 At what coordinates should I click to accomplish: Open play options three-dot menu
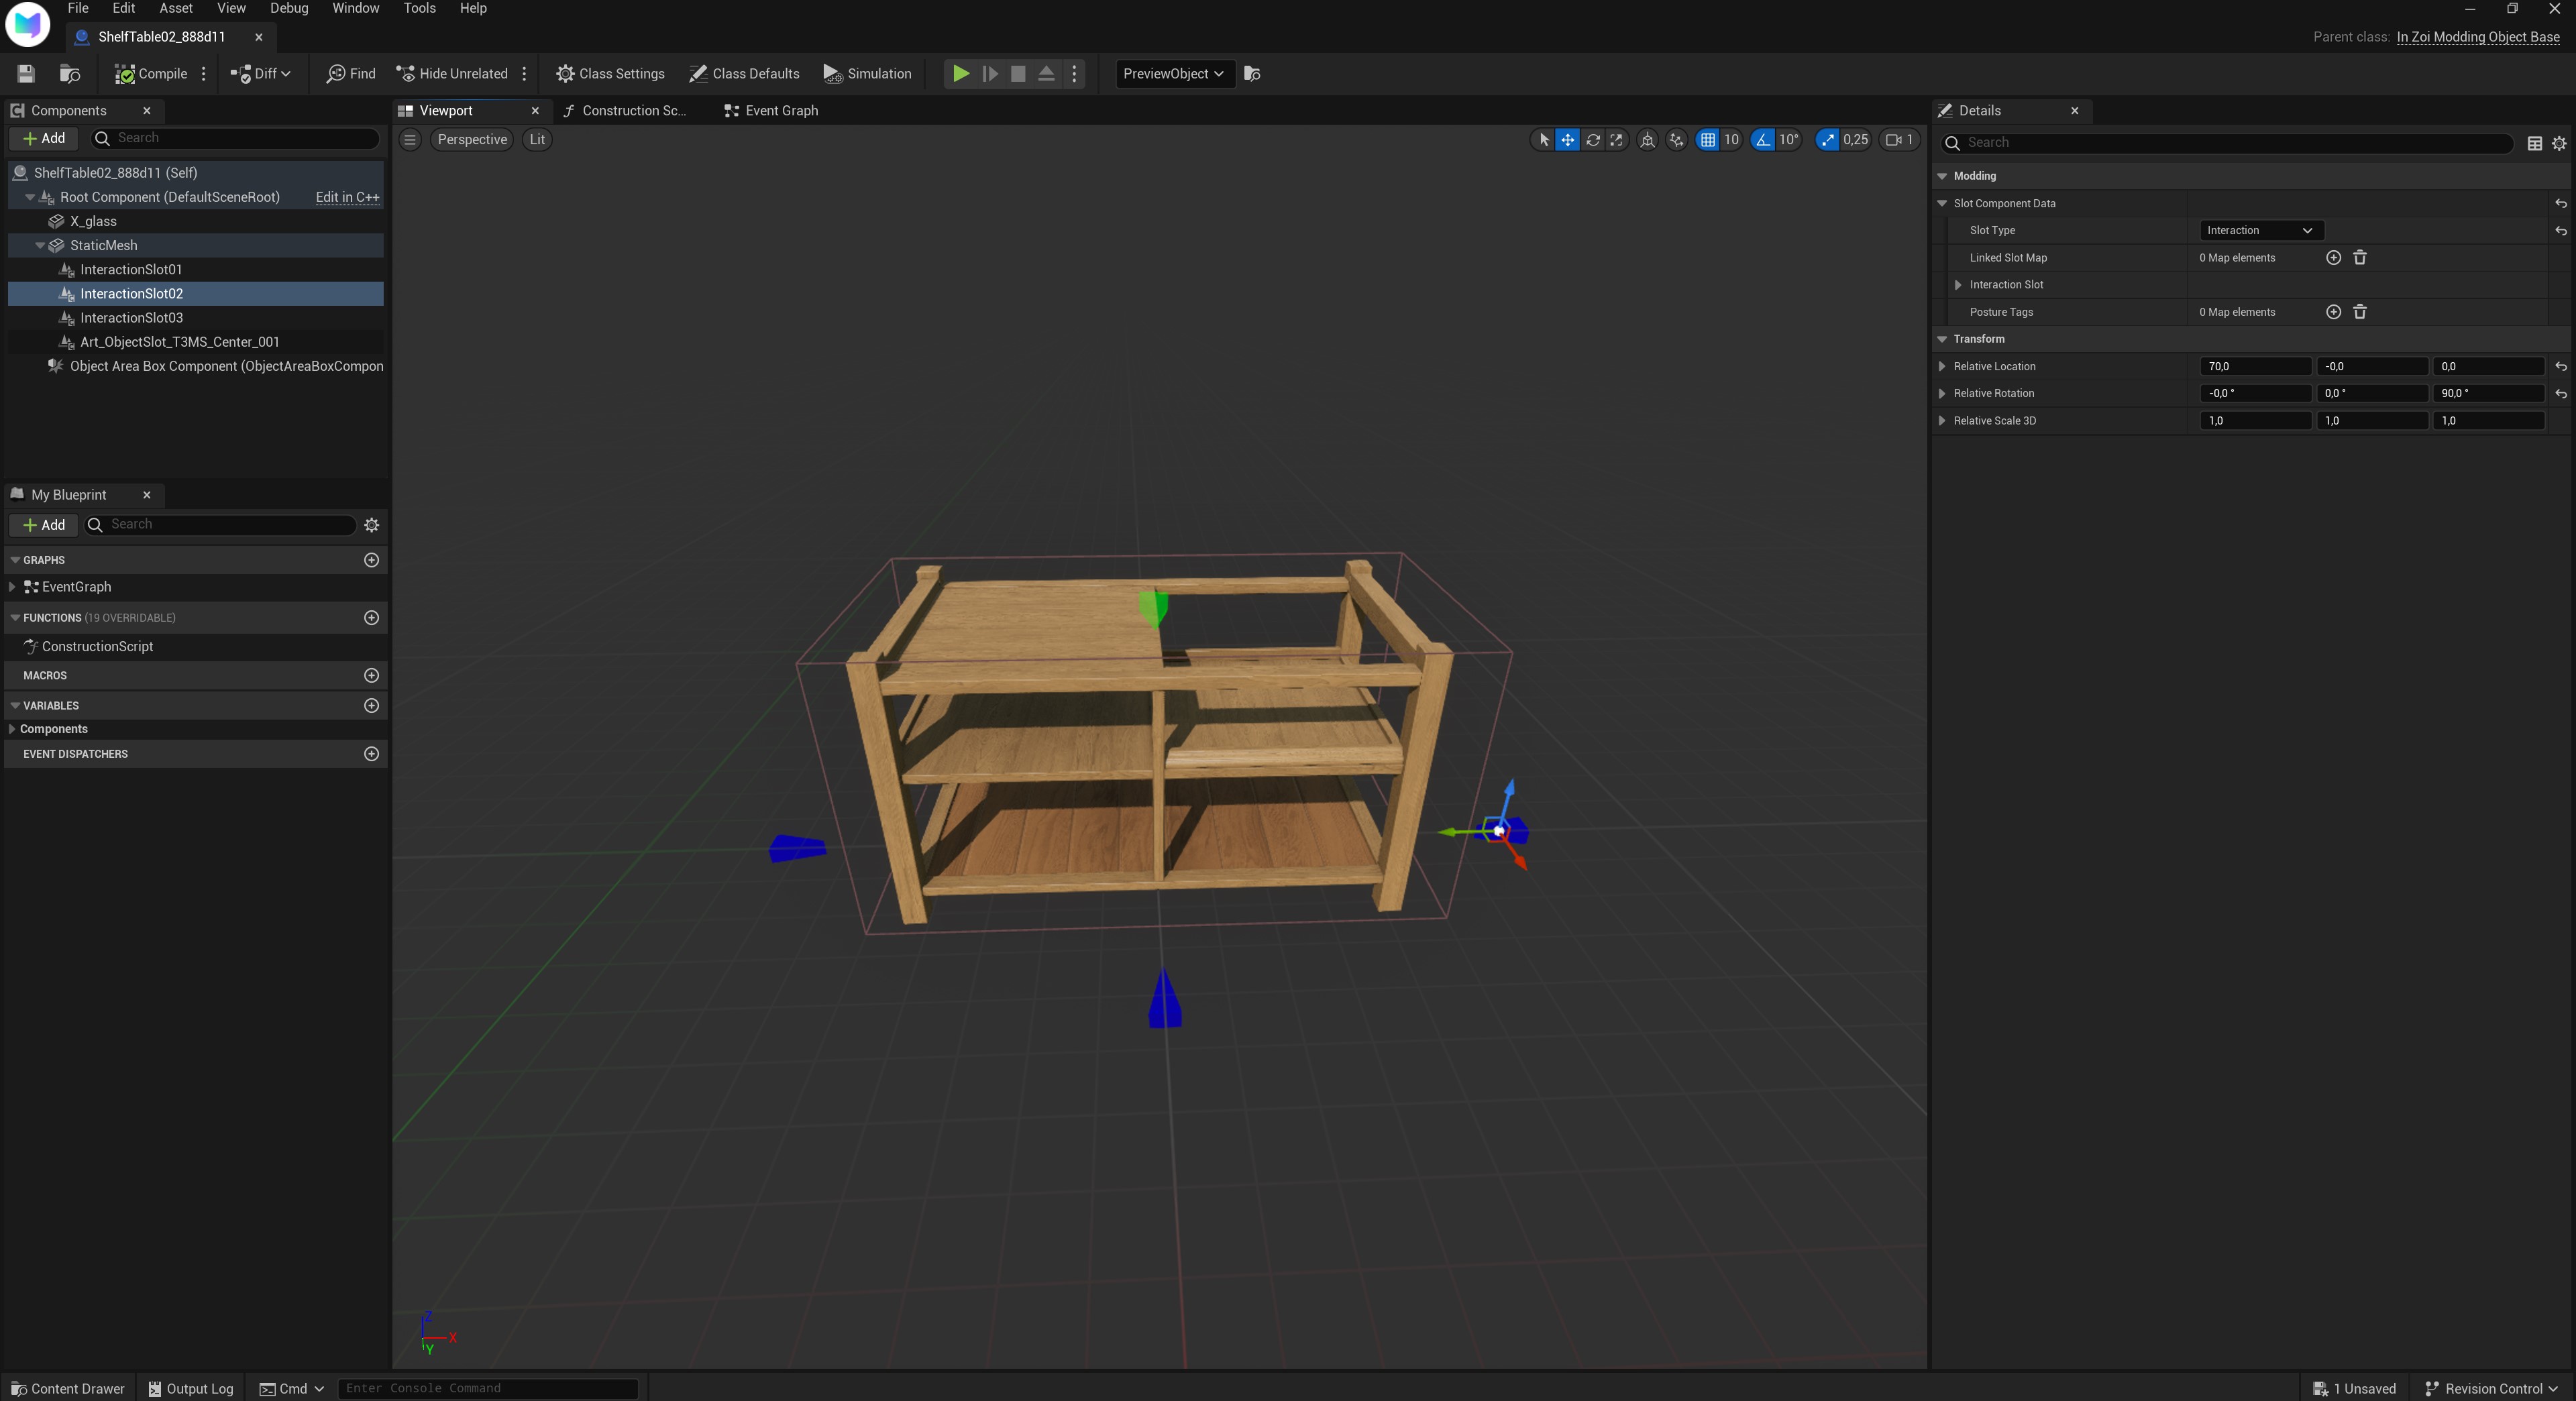1075,73
